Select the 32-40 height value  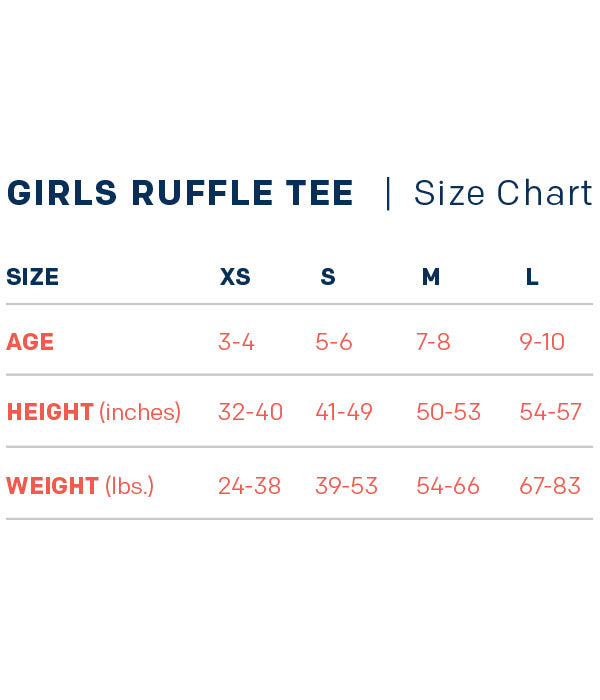point(251,412)
